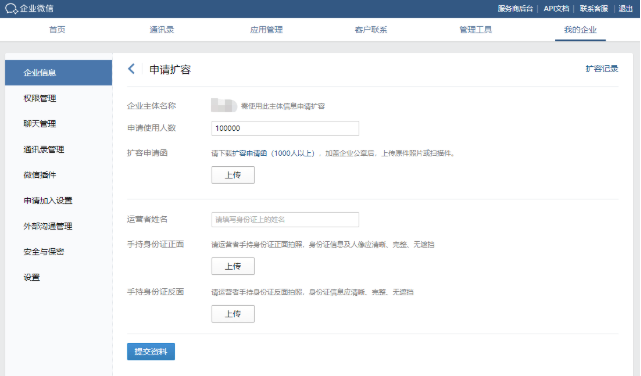This screenshot has width=641, height=376.
Task: Open the 扩容记录 link
Action: point(602,69)
